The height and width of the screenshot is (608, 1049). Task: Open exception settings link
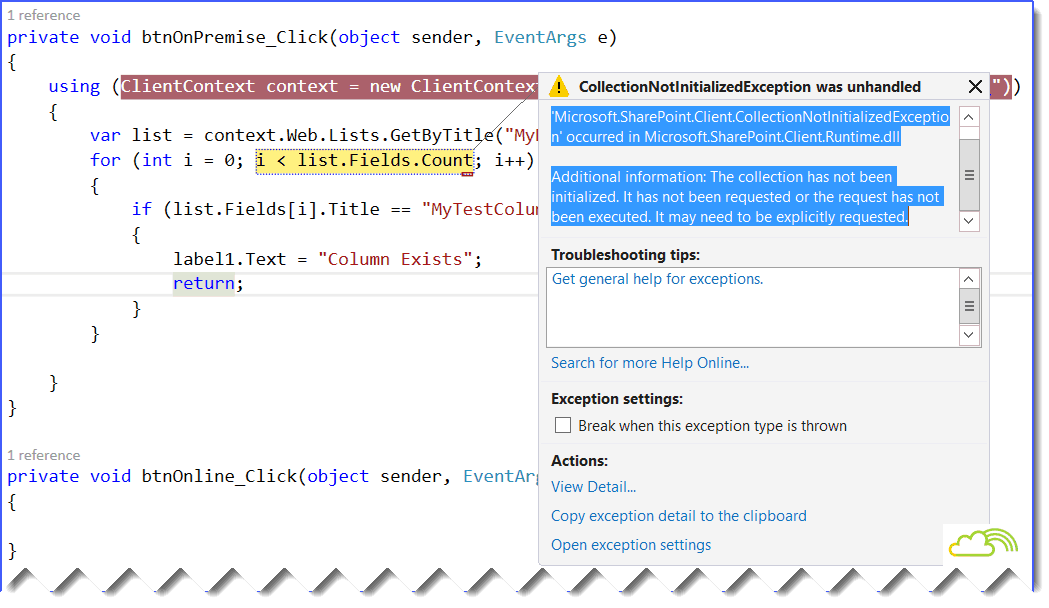tap(631, 545)
